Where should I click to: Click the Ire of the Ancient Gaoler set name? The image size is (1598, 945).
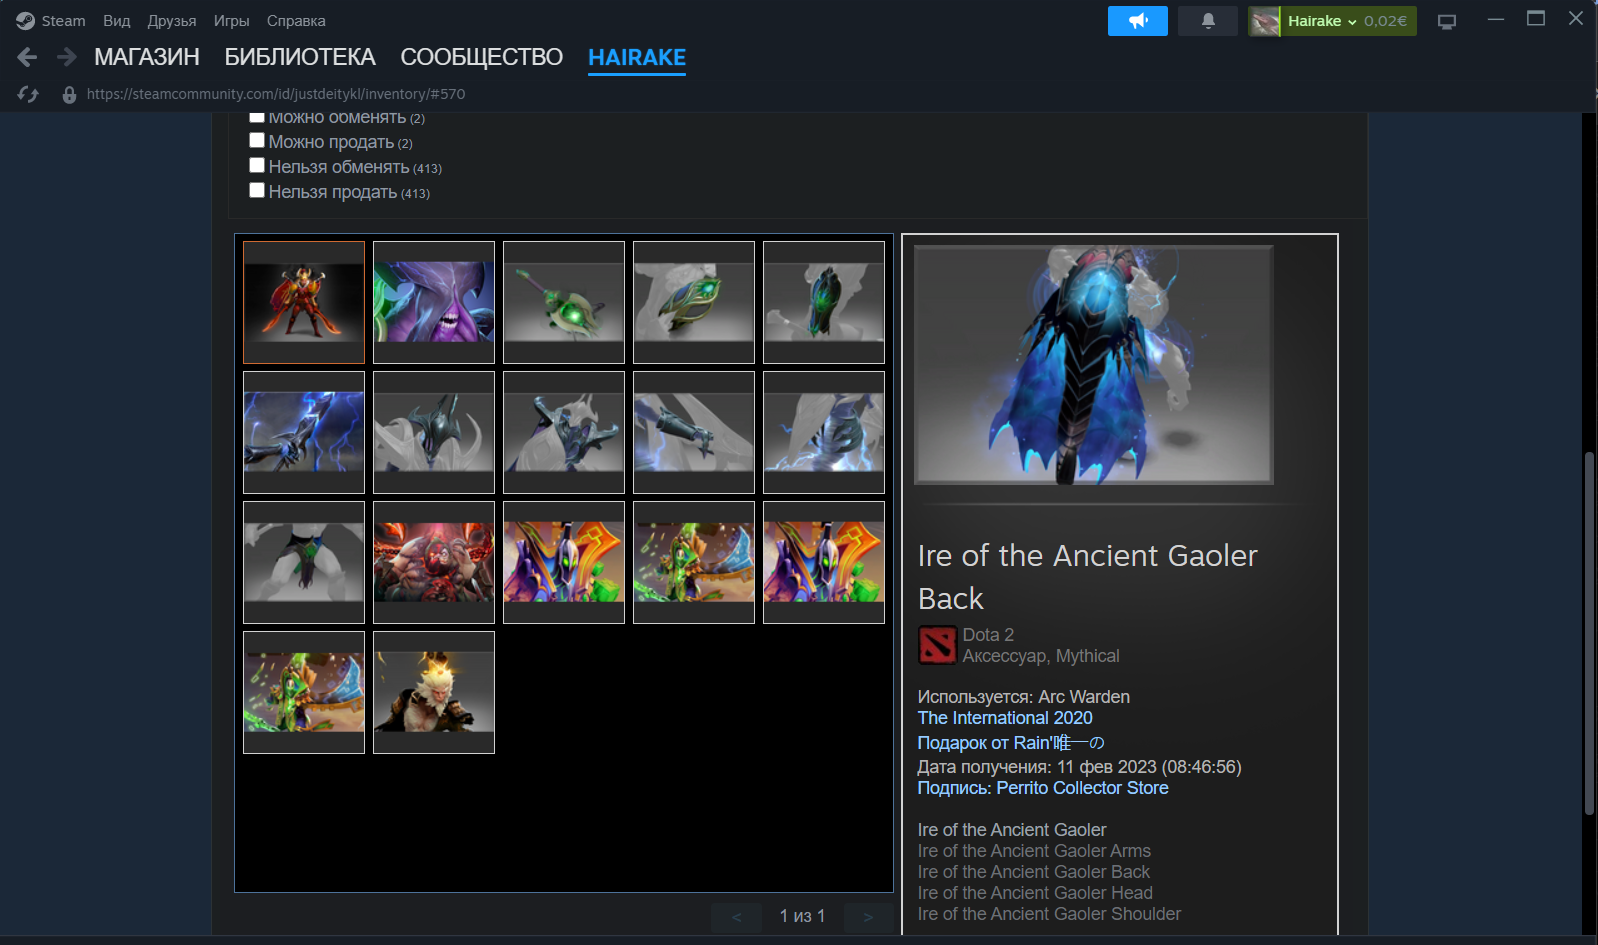1012,830
